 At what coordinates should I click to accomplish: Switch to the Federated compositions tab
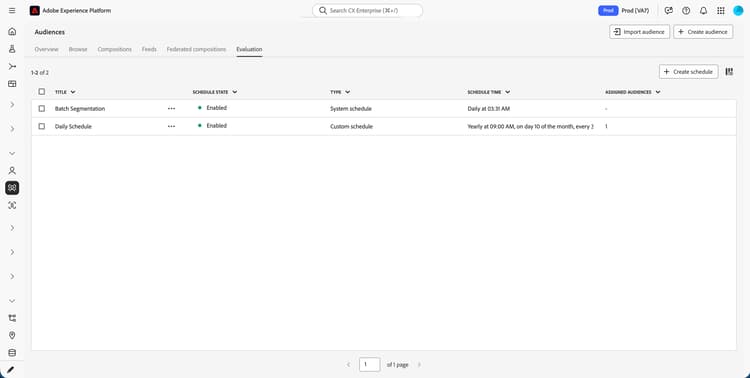[x=196, y=49]
